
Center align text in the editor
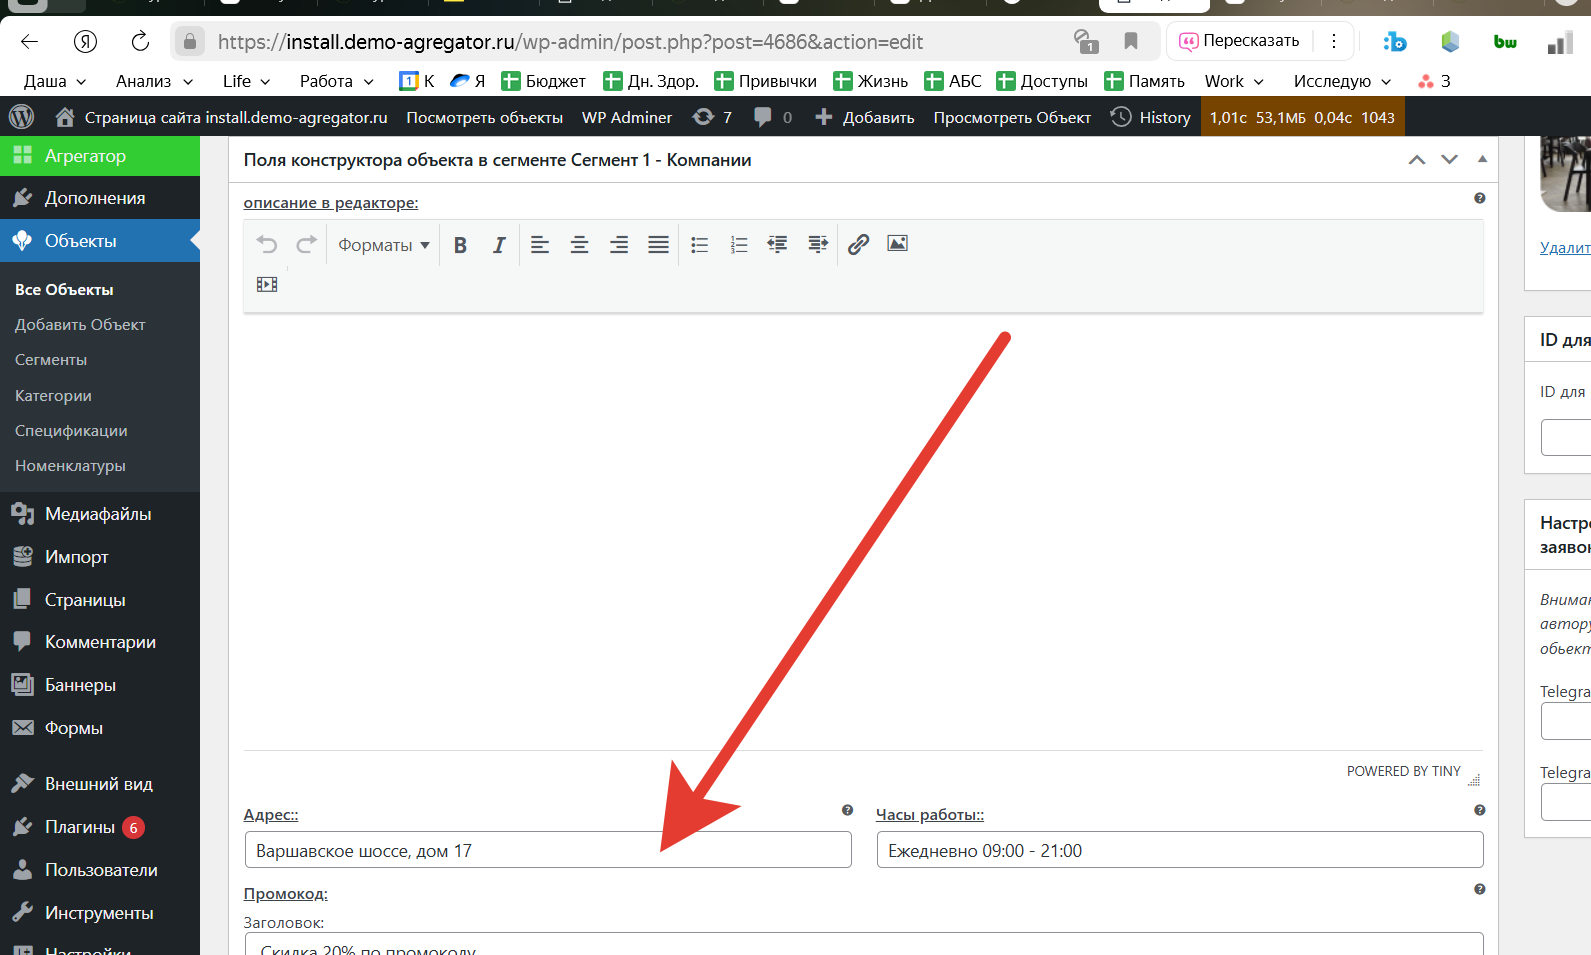[579, 245]
